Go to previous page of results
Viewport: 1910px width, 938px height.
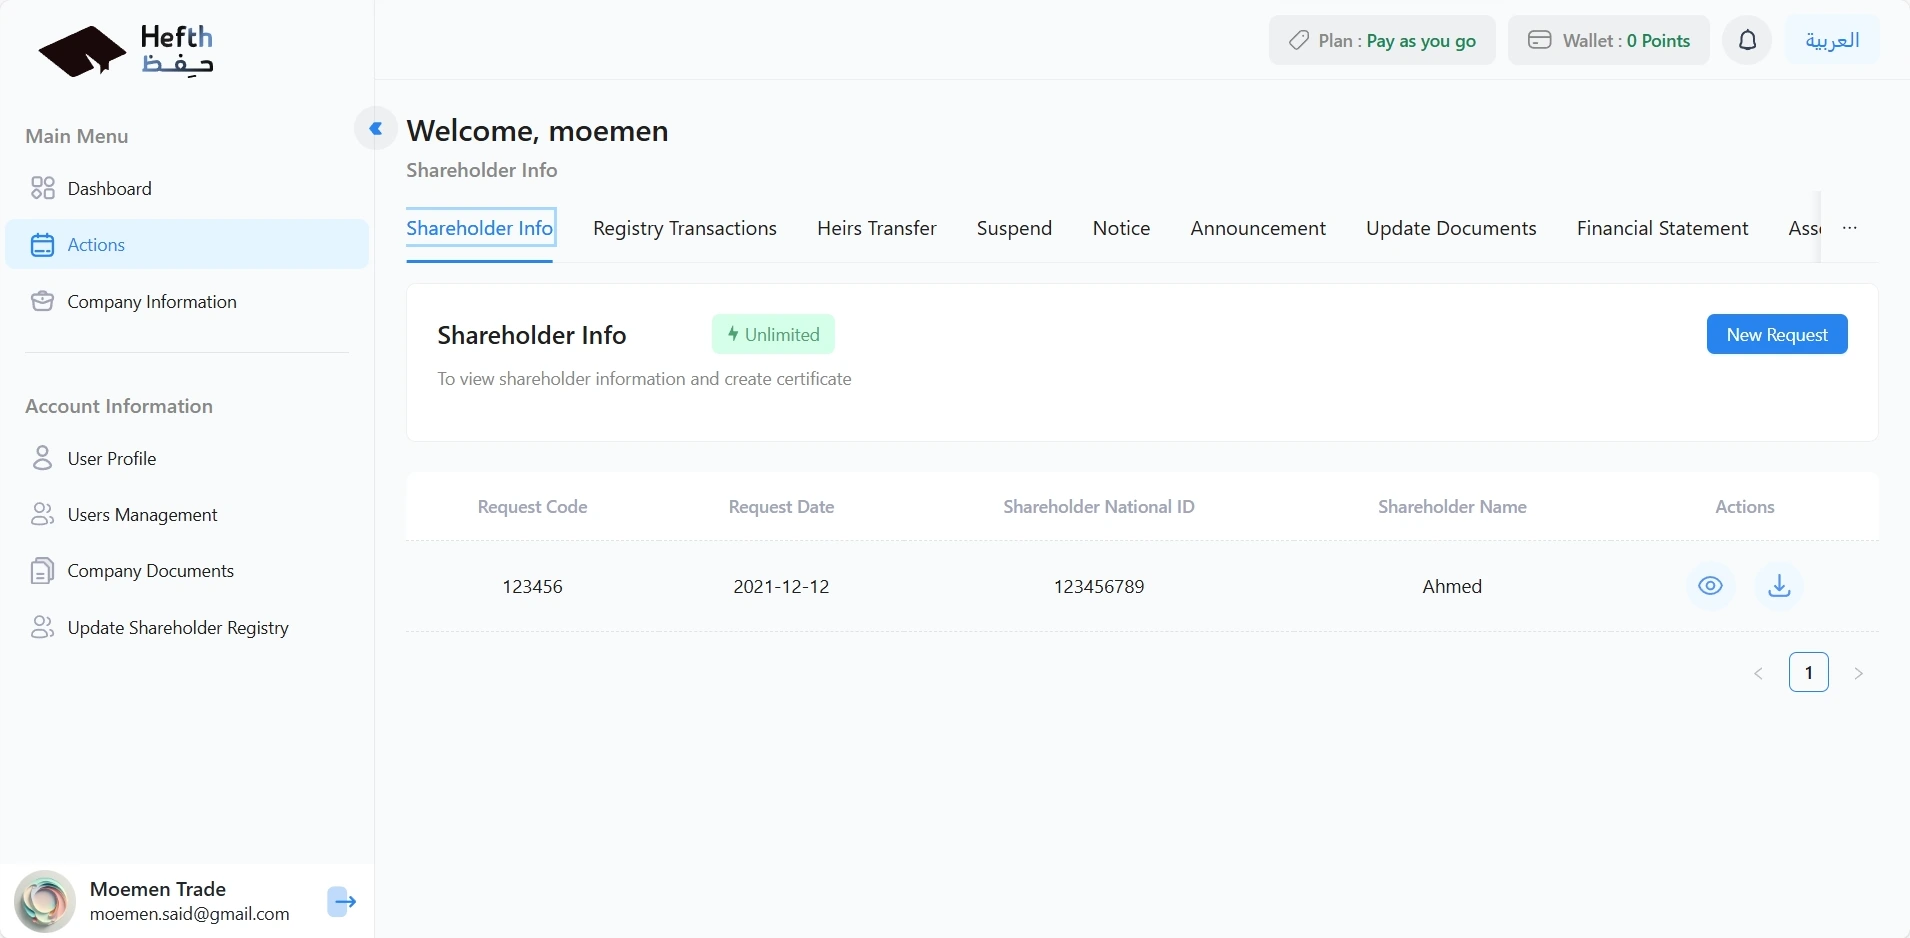(1758, 673)
